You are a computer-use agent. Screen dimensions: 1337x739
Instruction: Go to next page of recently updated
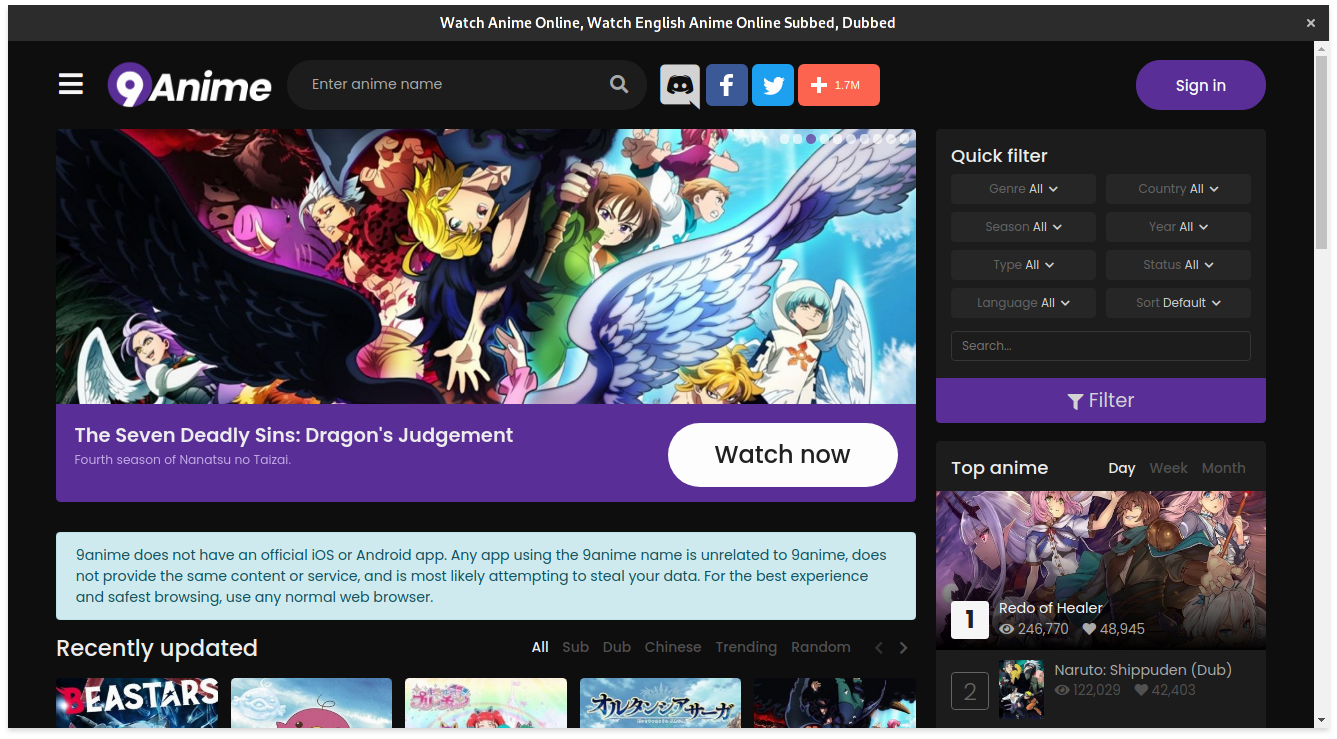click(904, 648)
